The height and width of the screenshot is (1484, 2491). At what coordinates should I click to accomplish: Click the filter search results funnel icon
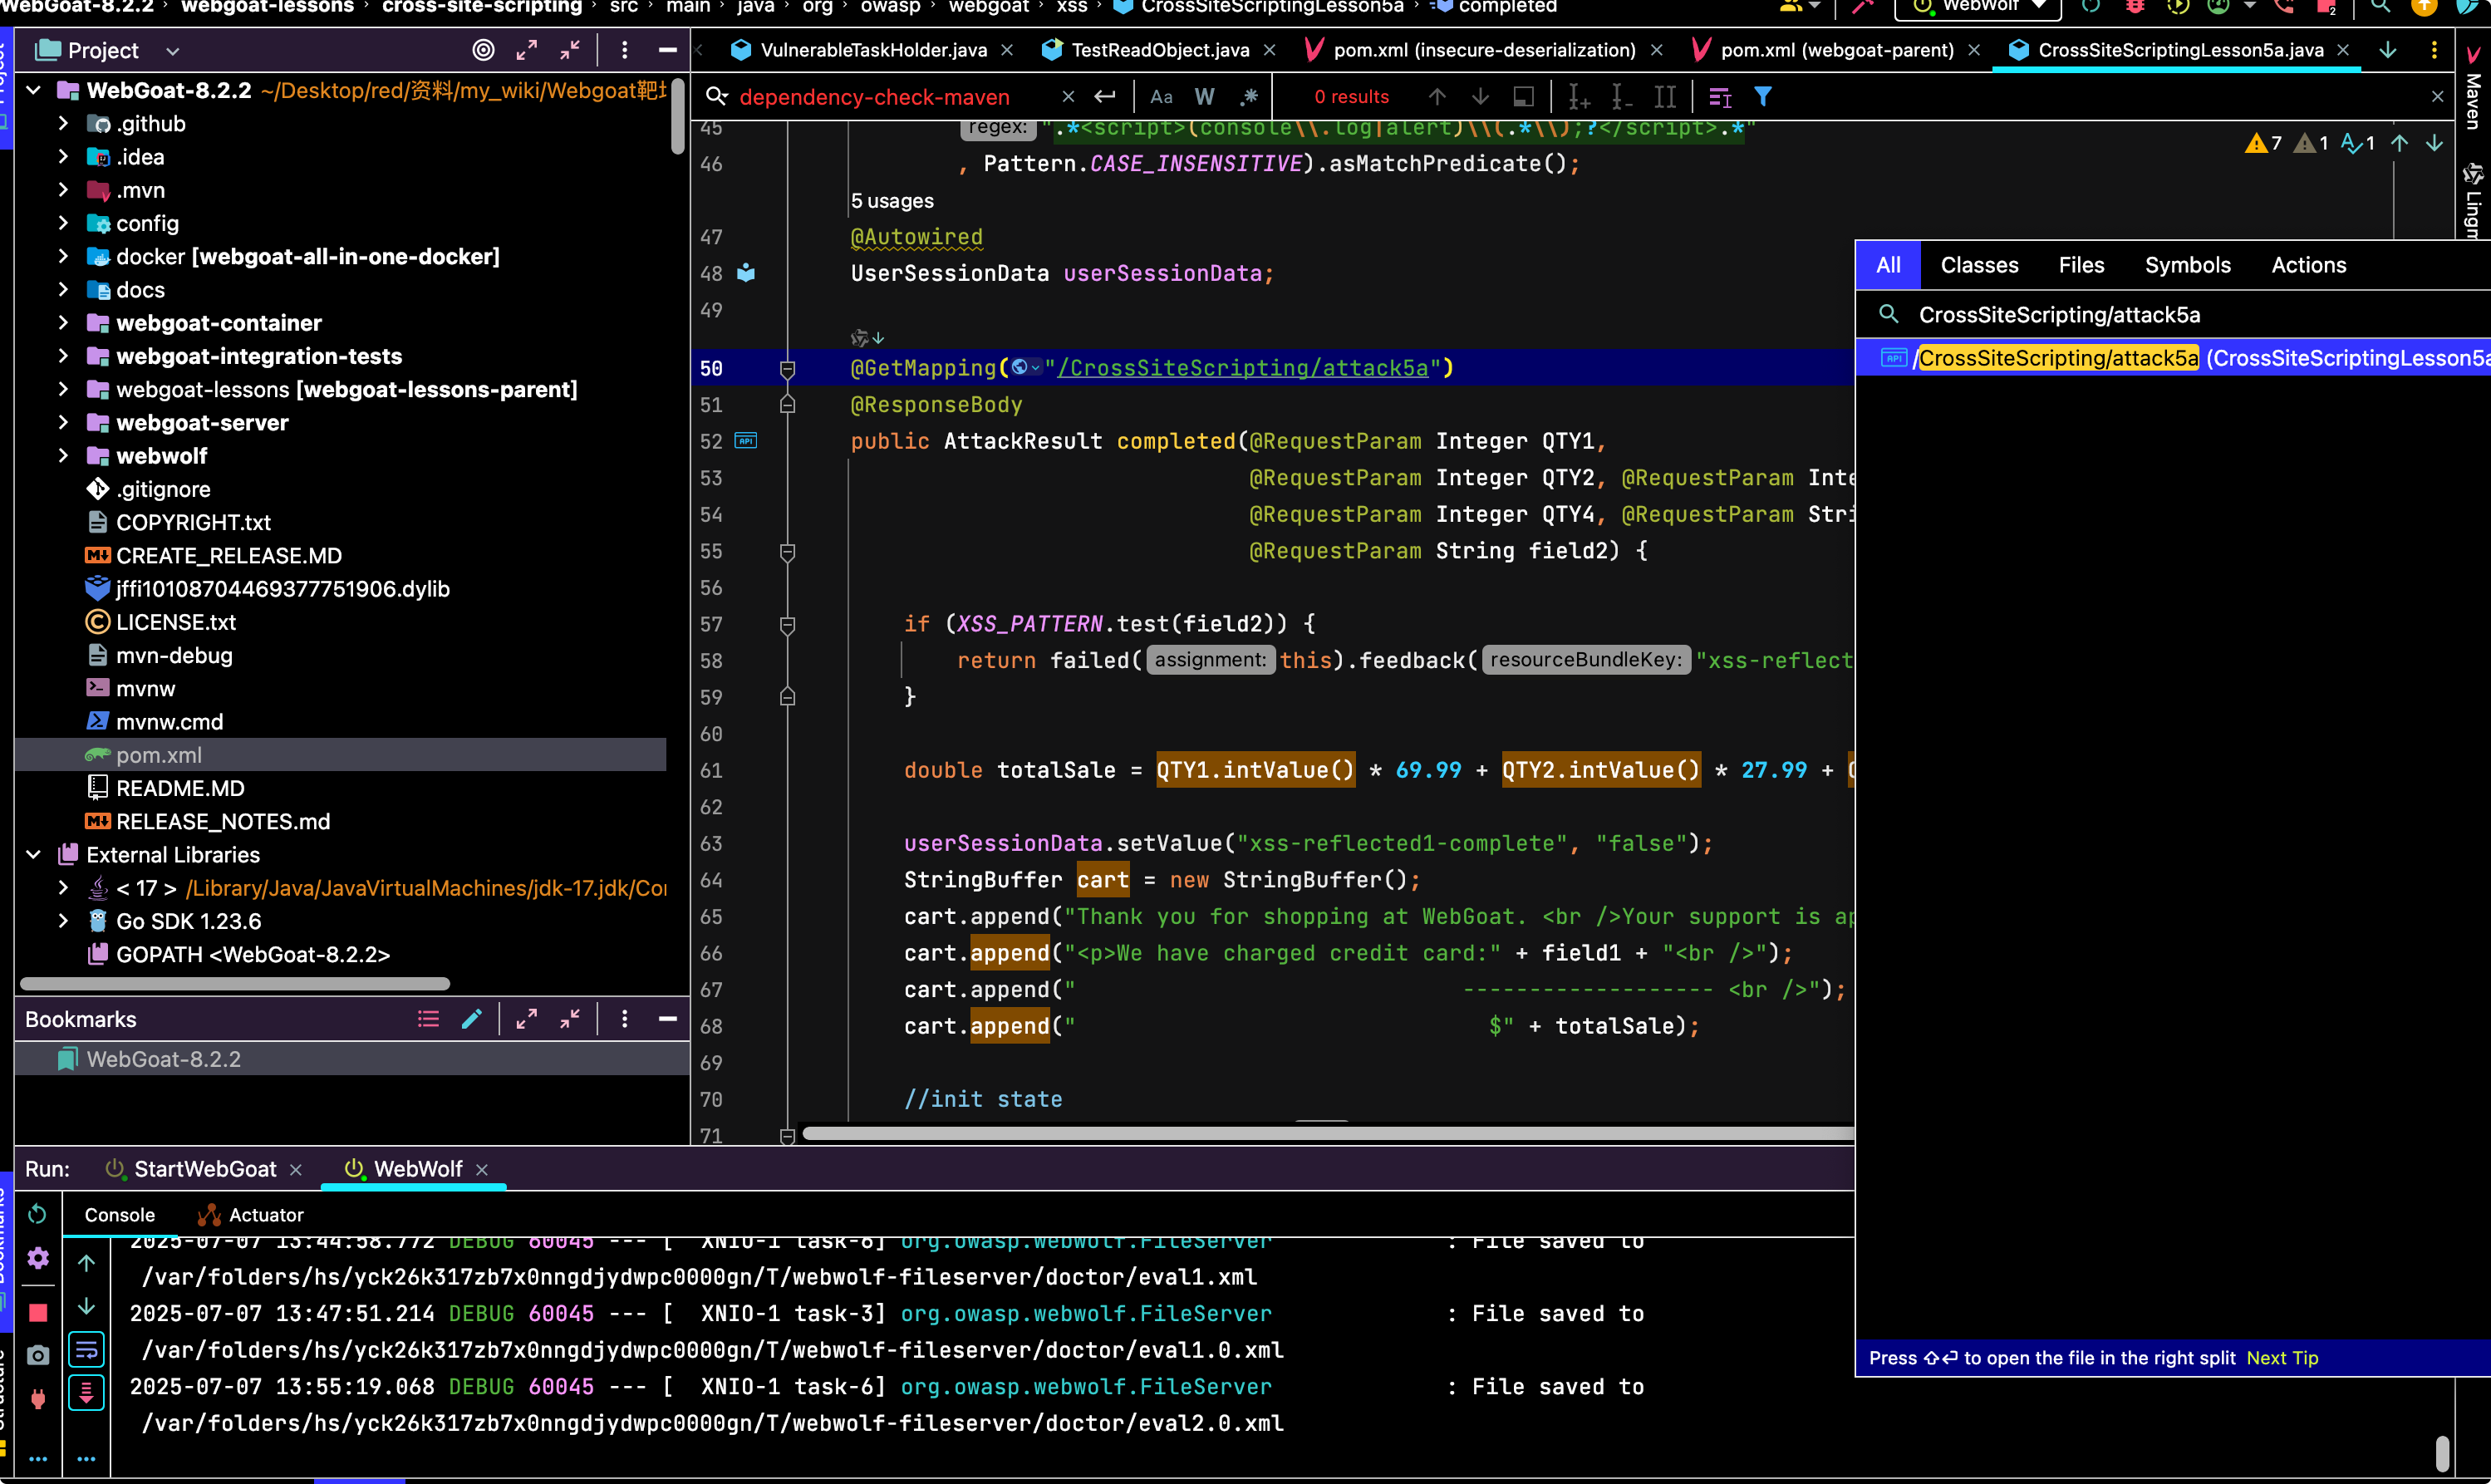click(1763, 97)
